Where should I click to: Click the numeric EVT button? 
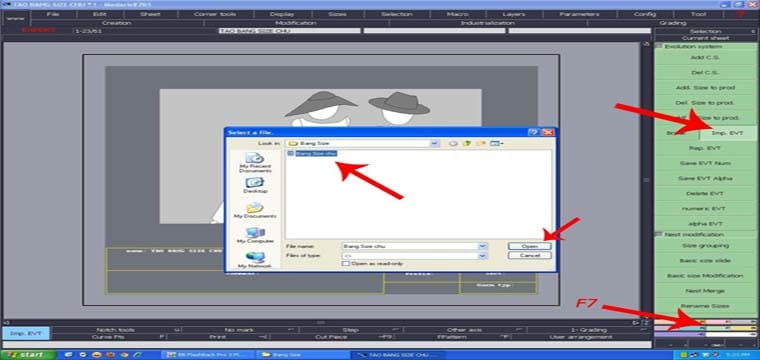coord(705,209)
